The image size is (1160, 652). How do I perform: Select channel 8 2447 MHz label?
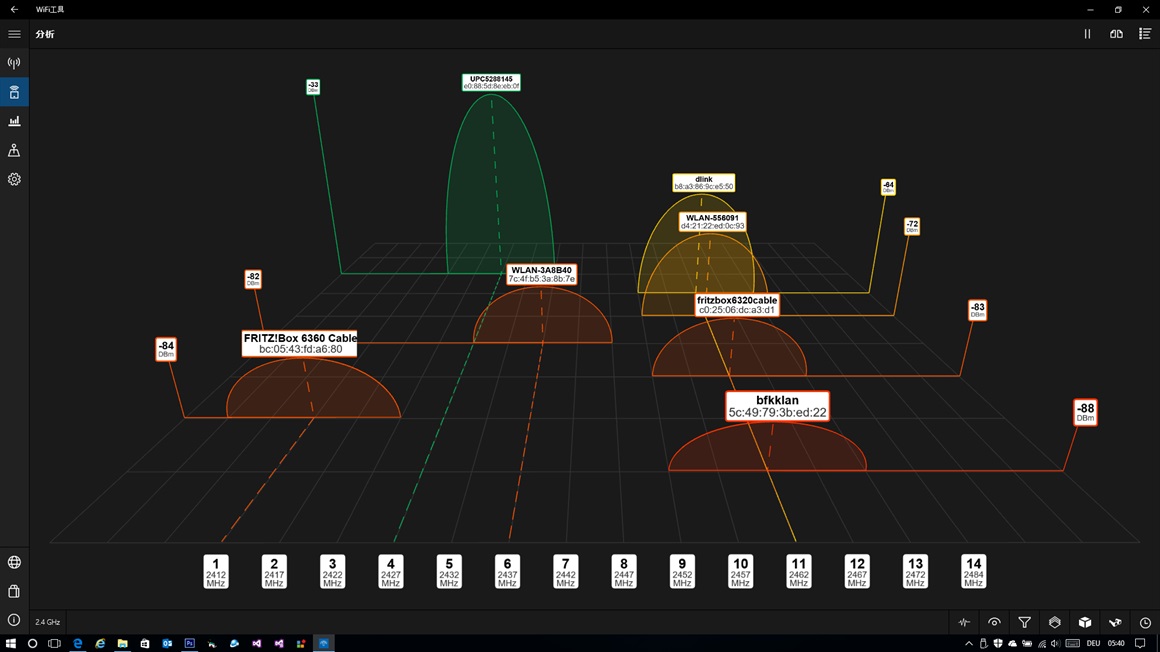pyautogui.click(x=624, y=572)
